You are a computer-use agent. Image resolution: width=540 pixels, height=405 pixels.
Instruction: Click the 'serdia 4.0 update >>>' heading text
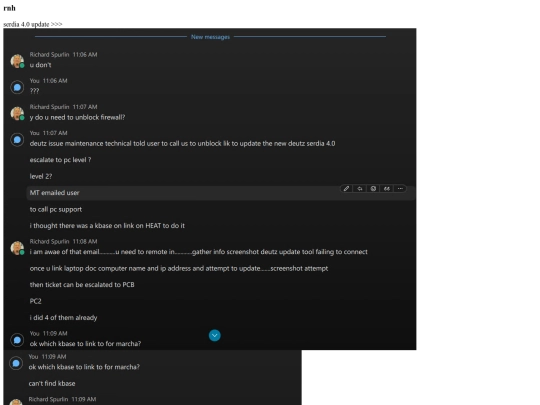(x=33, y=24)
